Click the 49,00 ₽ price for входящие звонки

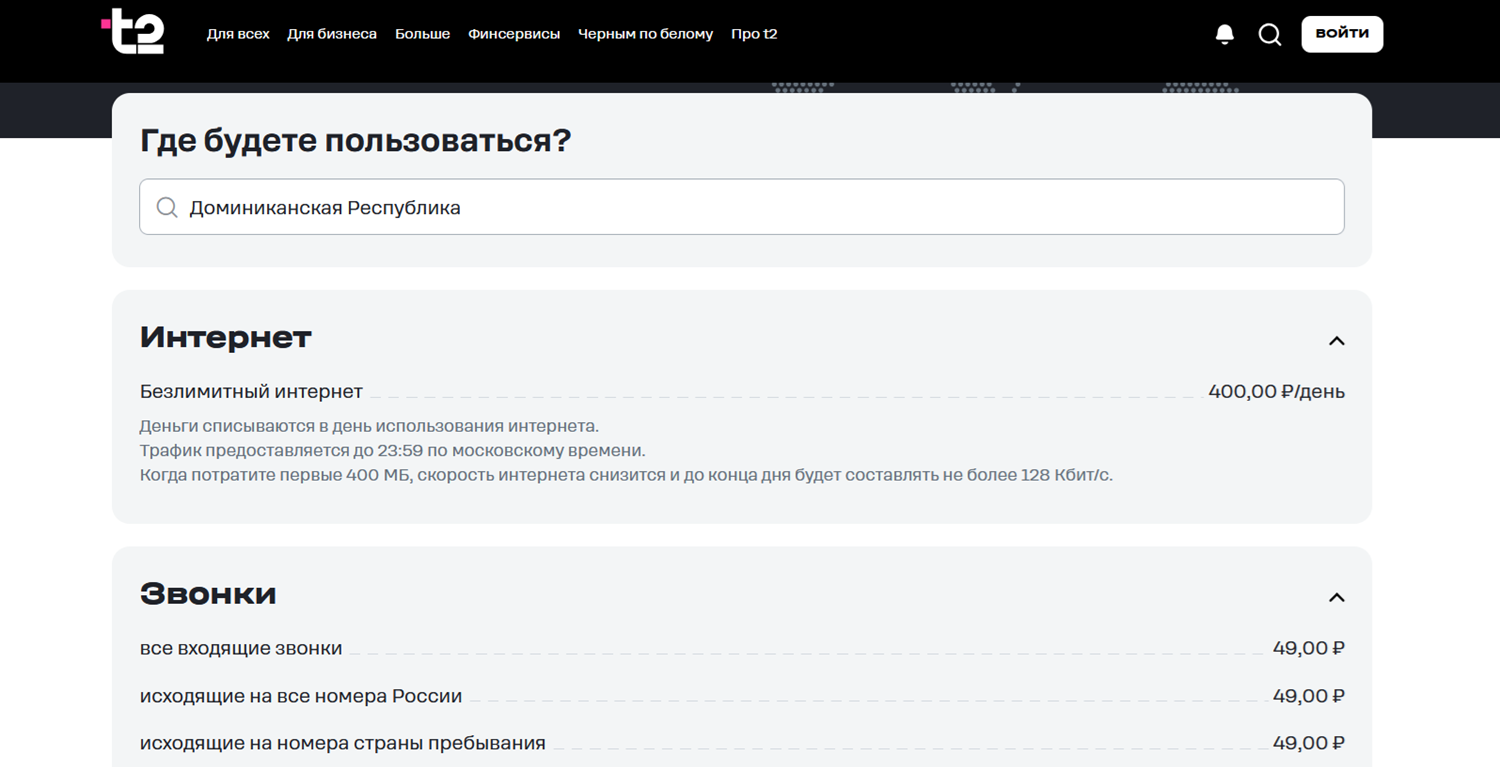click(1308, 648)
